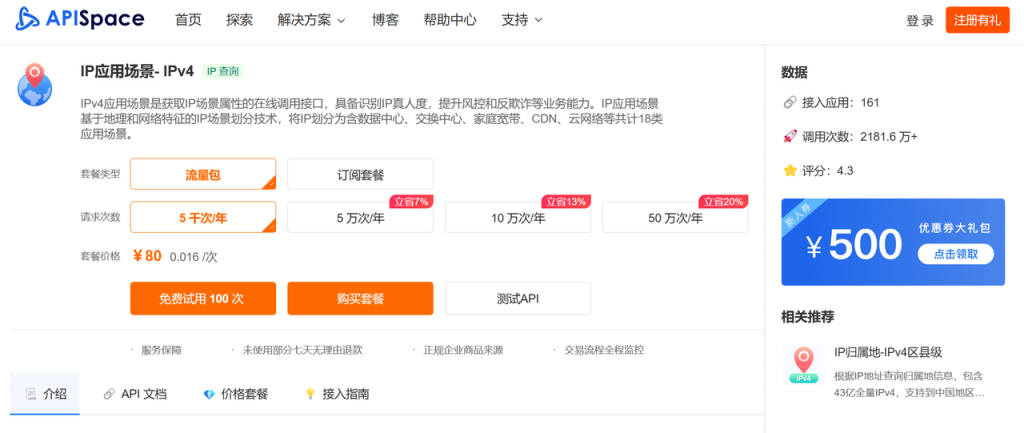Select the 订阅套餐 package type
The image size is (1024, 433).
click(360, 174)
